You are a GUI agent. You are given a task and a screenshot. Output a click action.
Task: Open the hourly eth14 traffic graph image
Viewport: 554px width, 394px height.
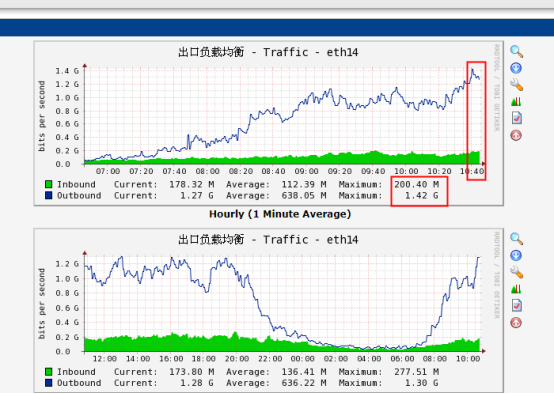[269, 123]
